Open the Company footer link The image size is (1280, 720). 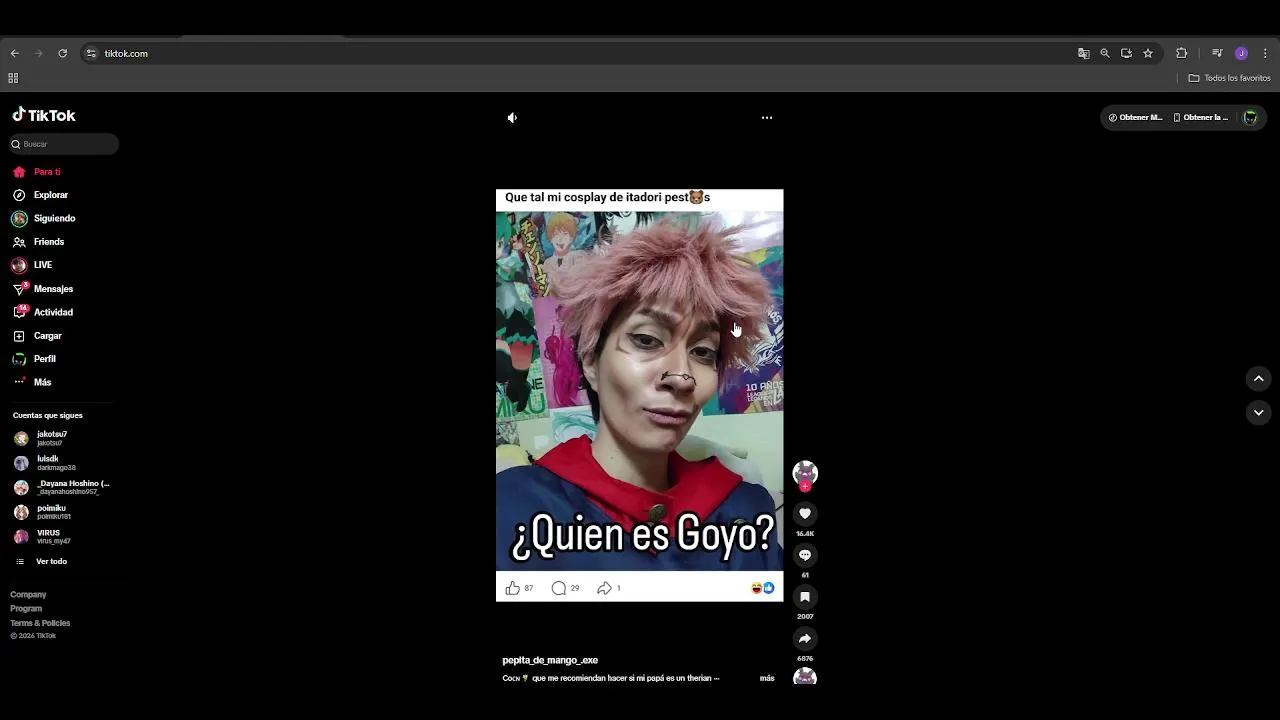coord(28,595)
